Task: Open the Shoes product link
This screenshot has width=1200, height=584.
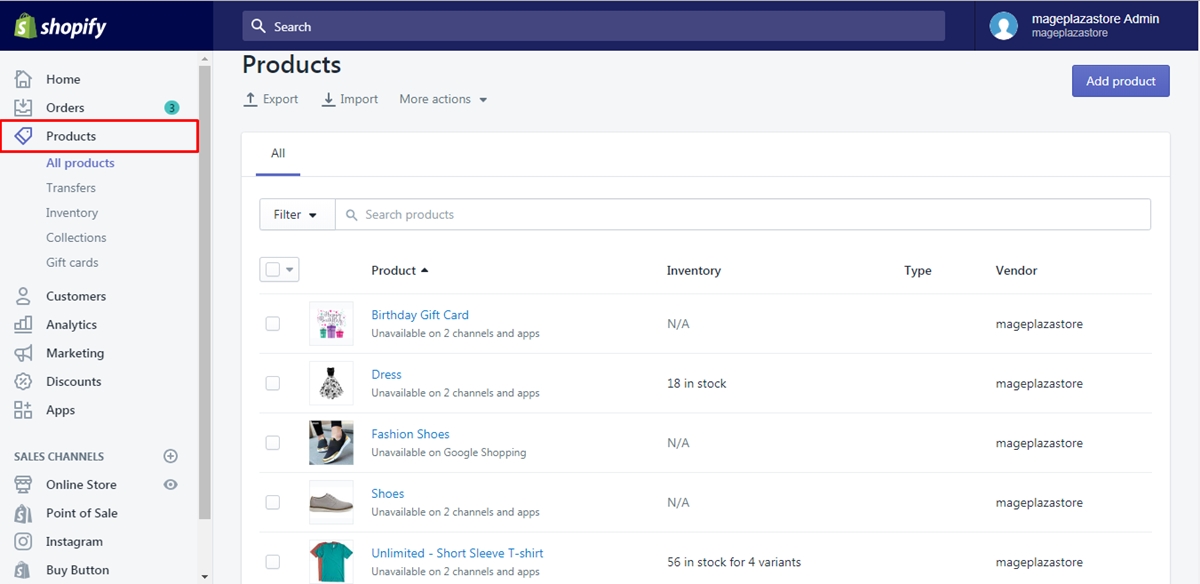Action: point(388,494)
